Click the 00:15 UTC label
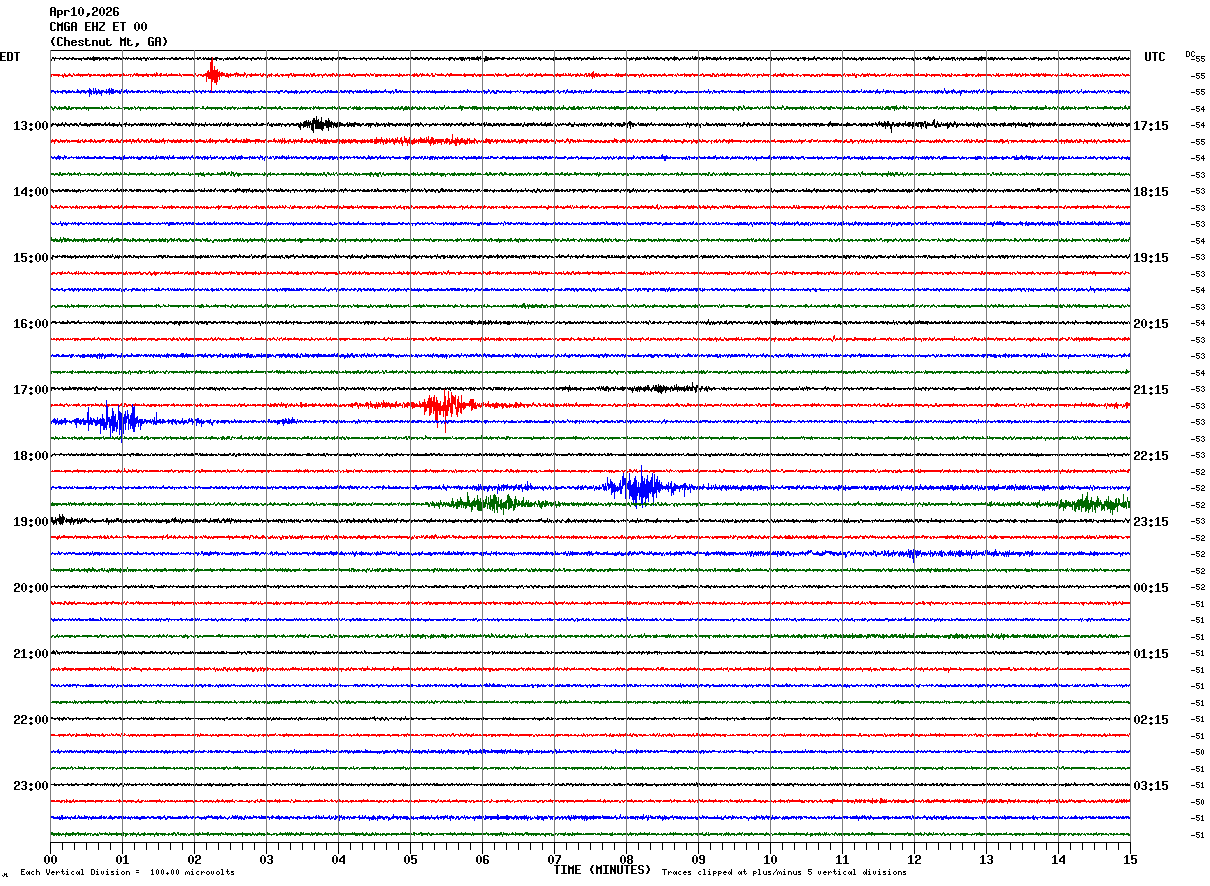This screenshot has width=1210, height=886. point(1151,588)
